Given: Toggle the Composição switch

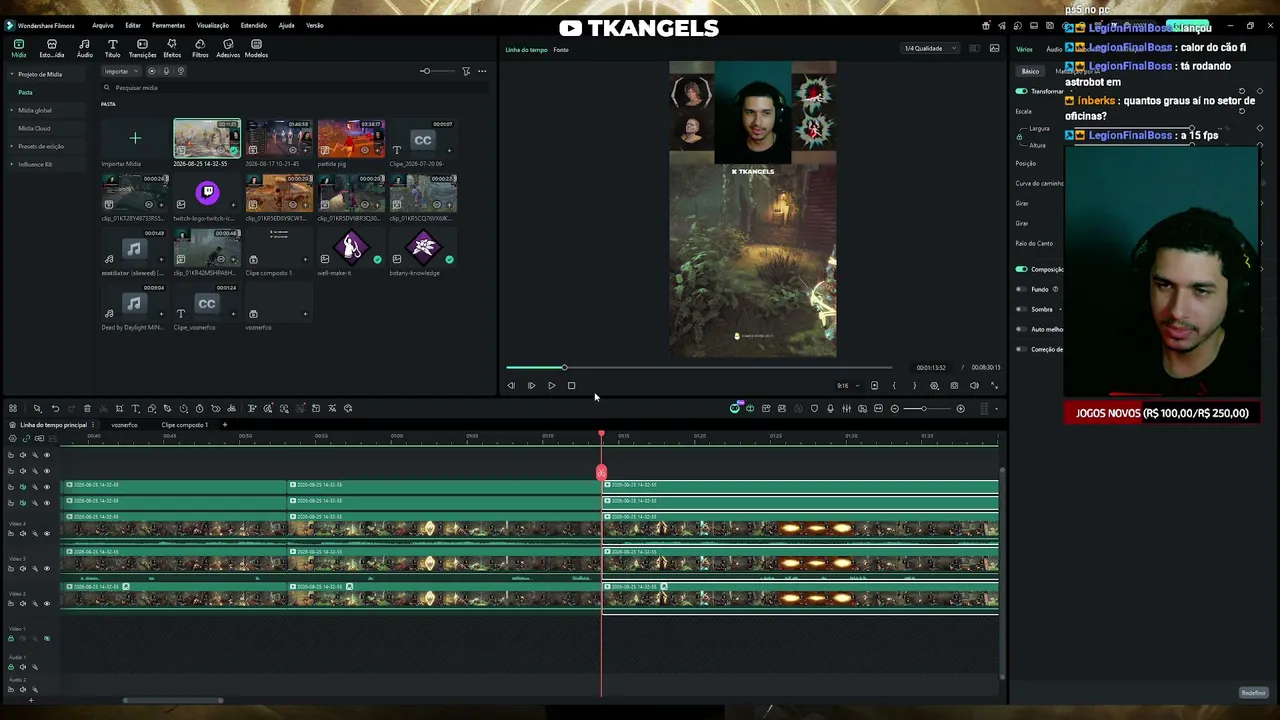Looking at the screenshot, I should pos(1021,269).
